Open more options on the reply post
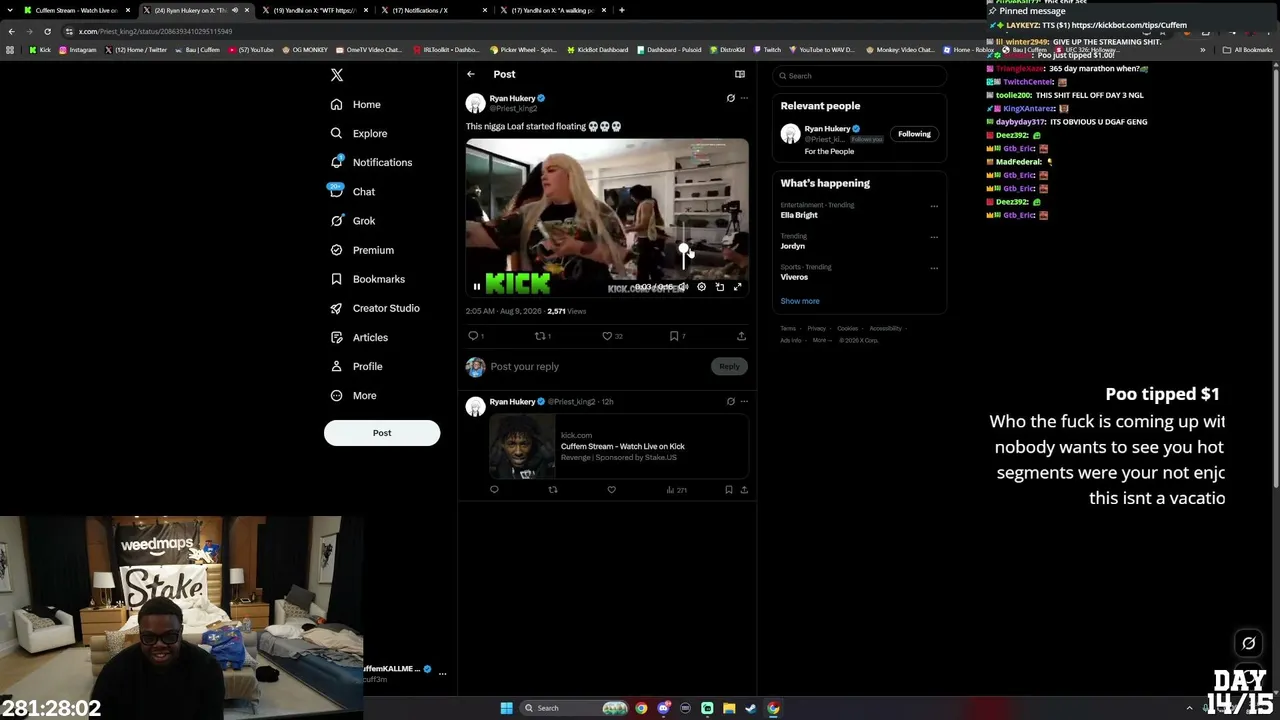 pos(744,401)
